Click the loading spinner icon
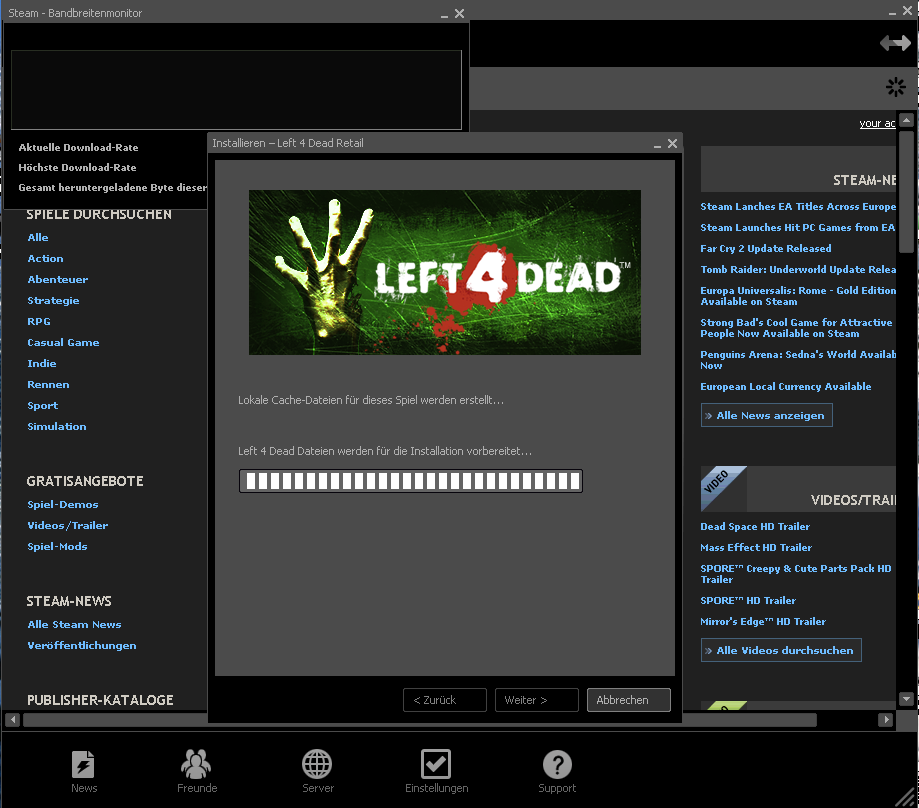This screenshot has height=808, width=919. pyautogui.click(x=896, y=87)
